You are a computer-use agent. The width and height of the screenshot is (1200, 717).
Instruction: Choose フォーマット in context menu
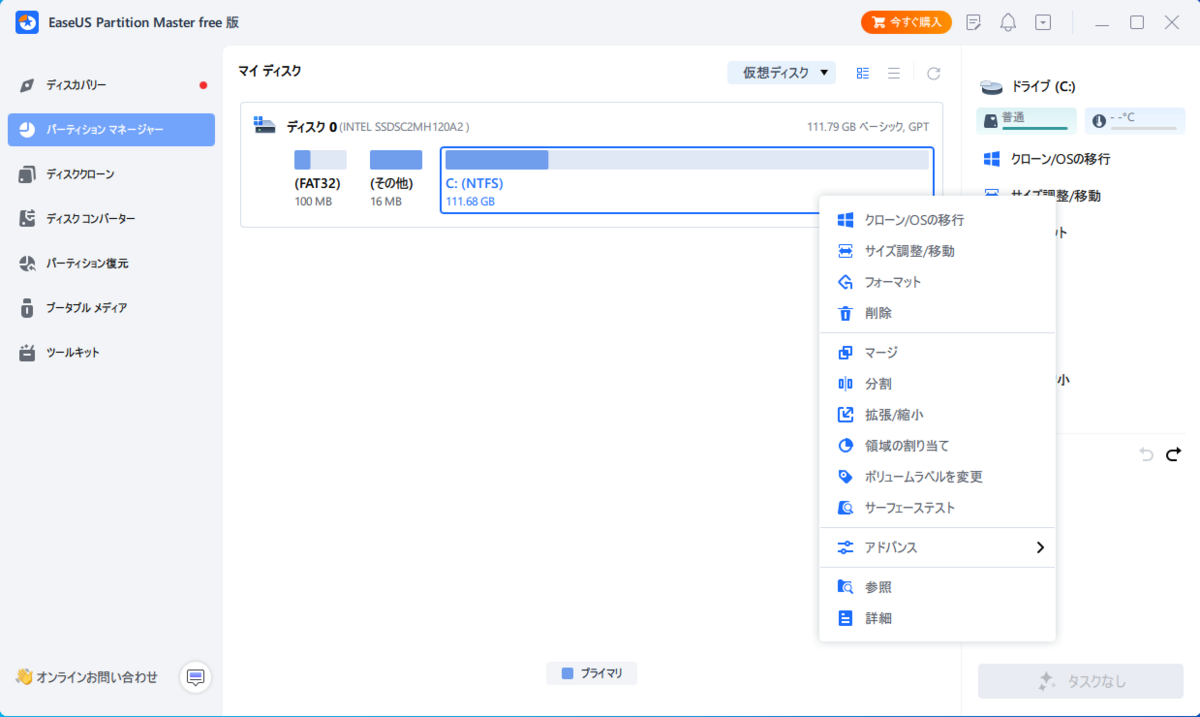click(937, 282)
